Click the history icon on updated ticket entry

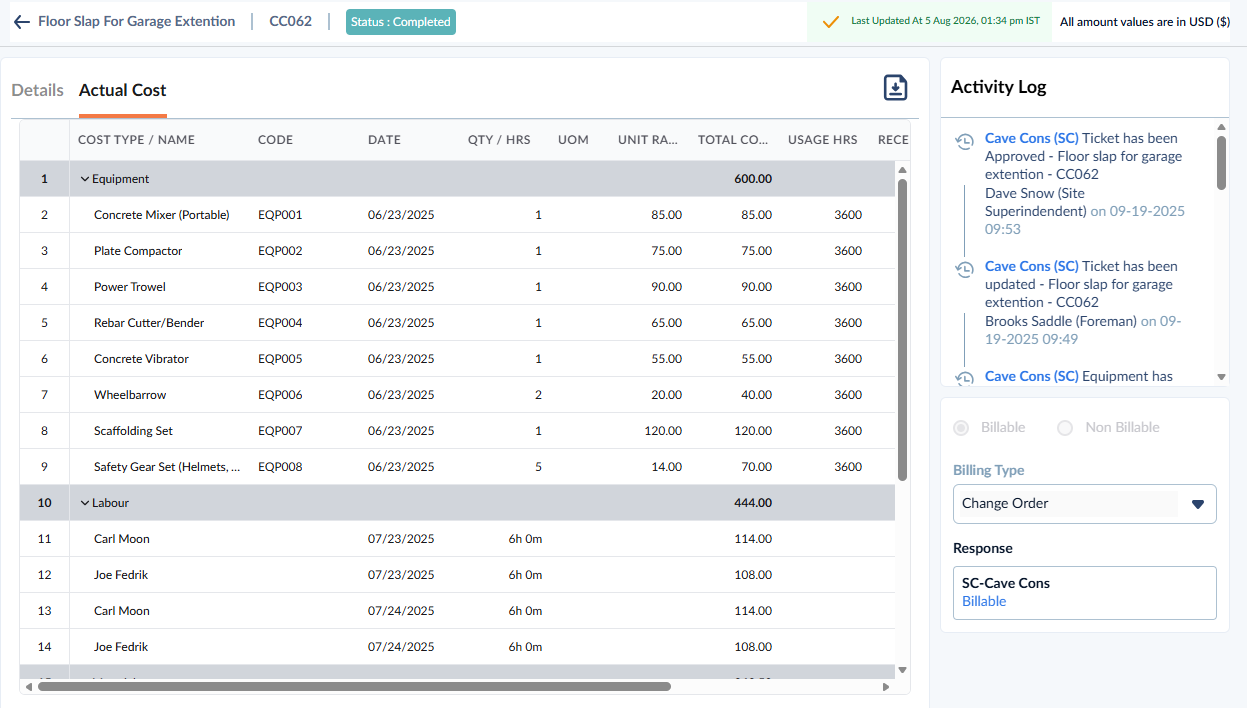click(x=964, y=270)
